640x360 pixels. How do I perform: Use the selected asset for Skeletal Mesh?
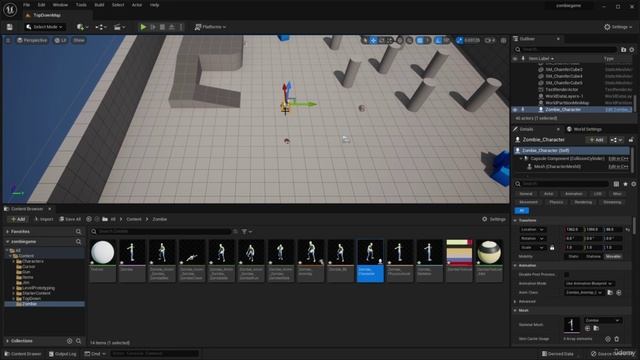[588, 328]
